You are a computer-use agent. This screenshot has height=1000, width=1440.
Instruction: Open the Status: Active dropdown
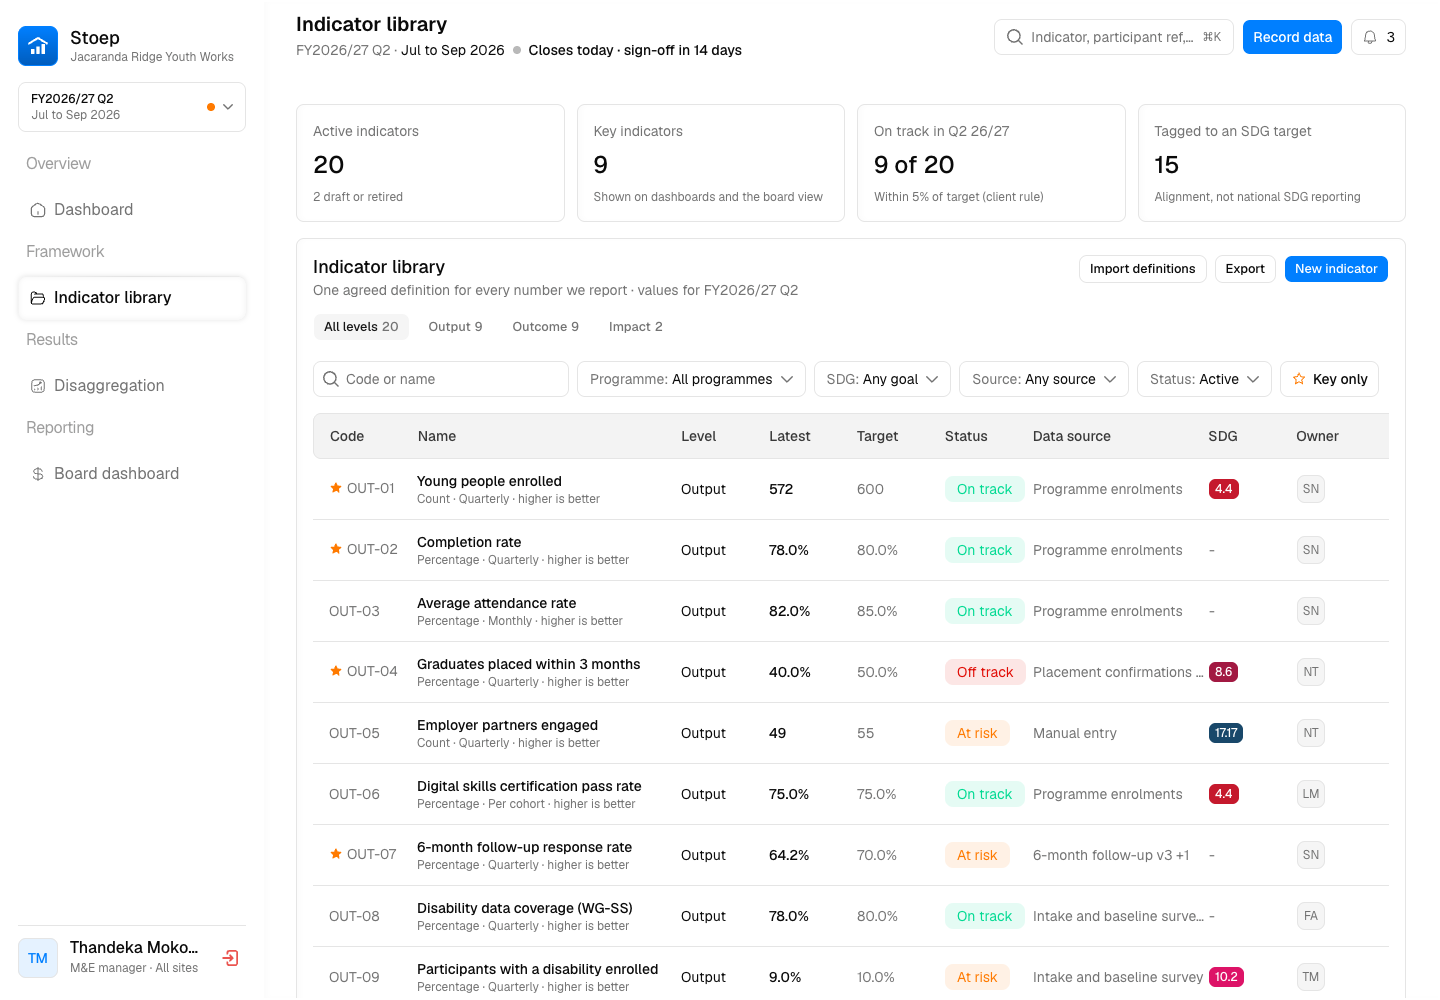1204,379
